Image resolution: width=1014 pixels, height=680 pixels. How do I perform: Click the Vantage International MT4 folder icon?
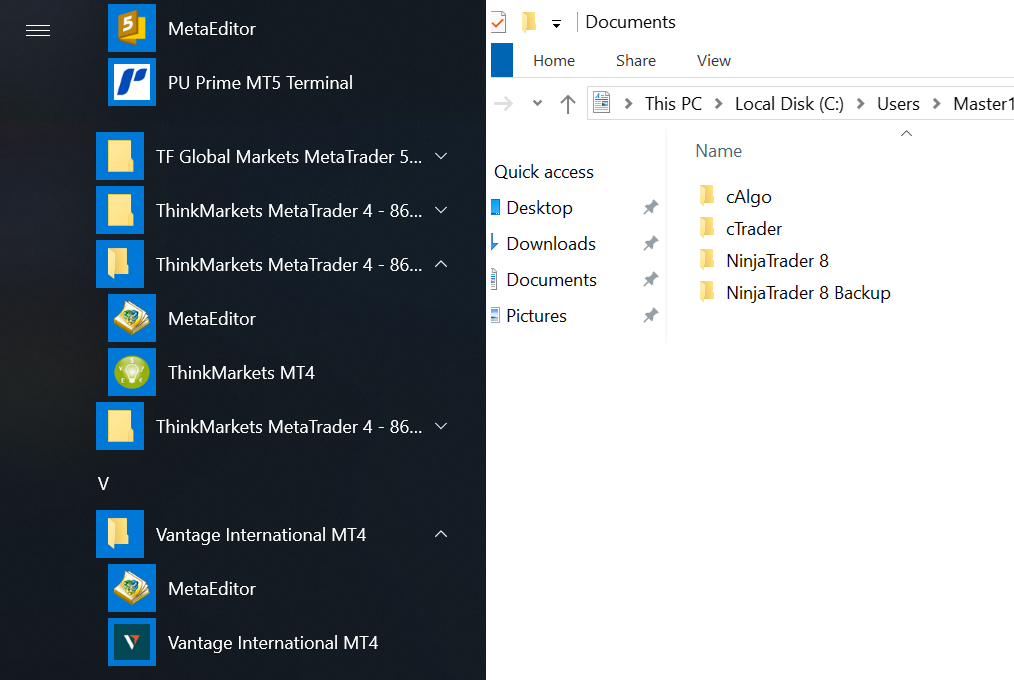pos(120,534)
